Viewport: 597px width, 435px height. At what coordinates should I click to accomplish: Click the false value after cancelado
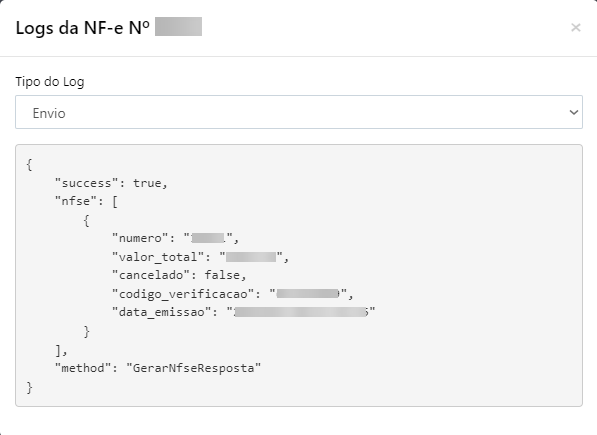222,275
